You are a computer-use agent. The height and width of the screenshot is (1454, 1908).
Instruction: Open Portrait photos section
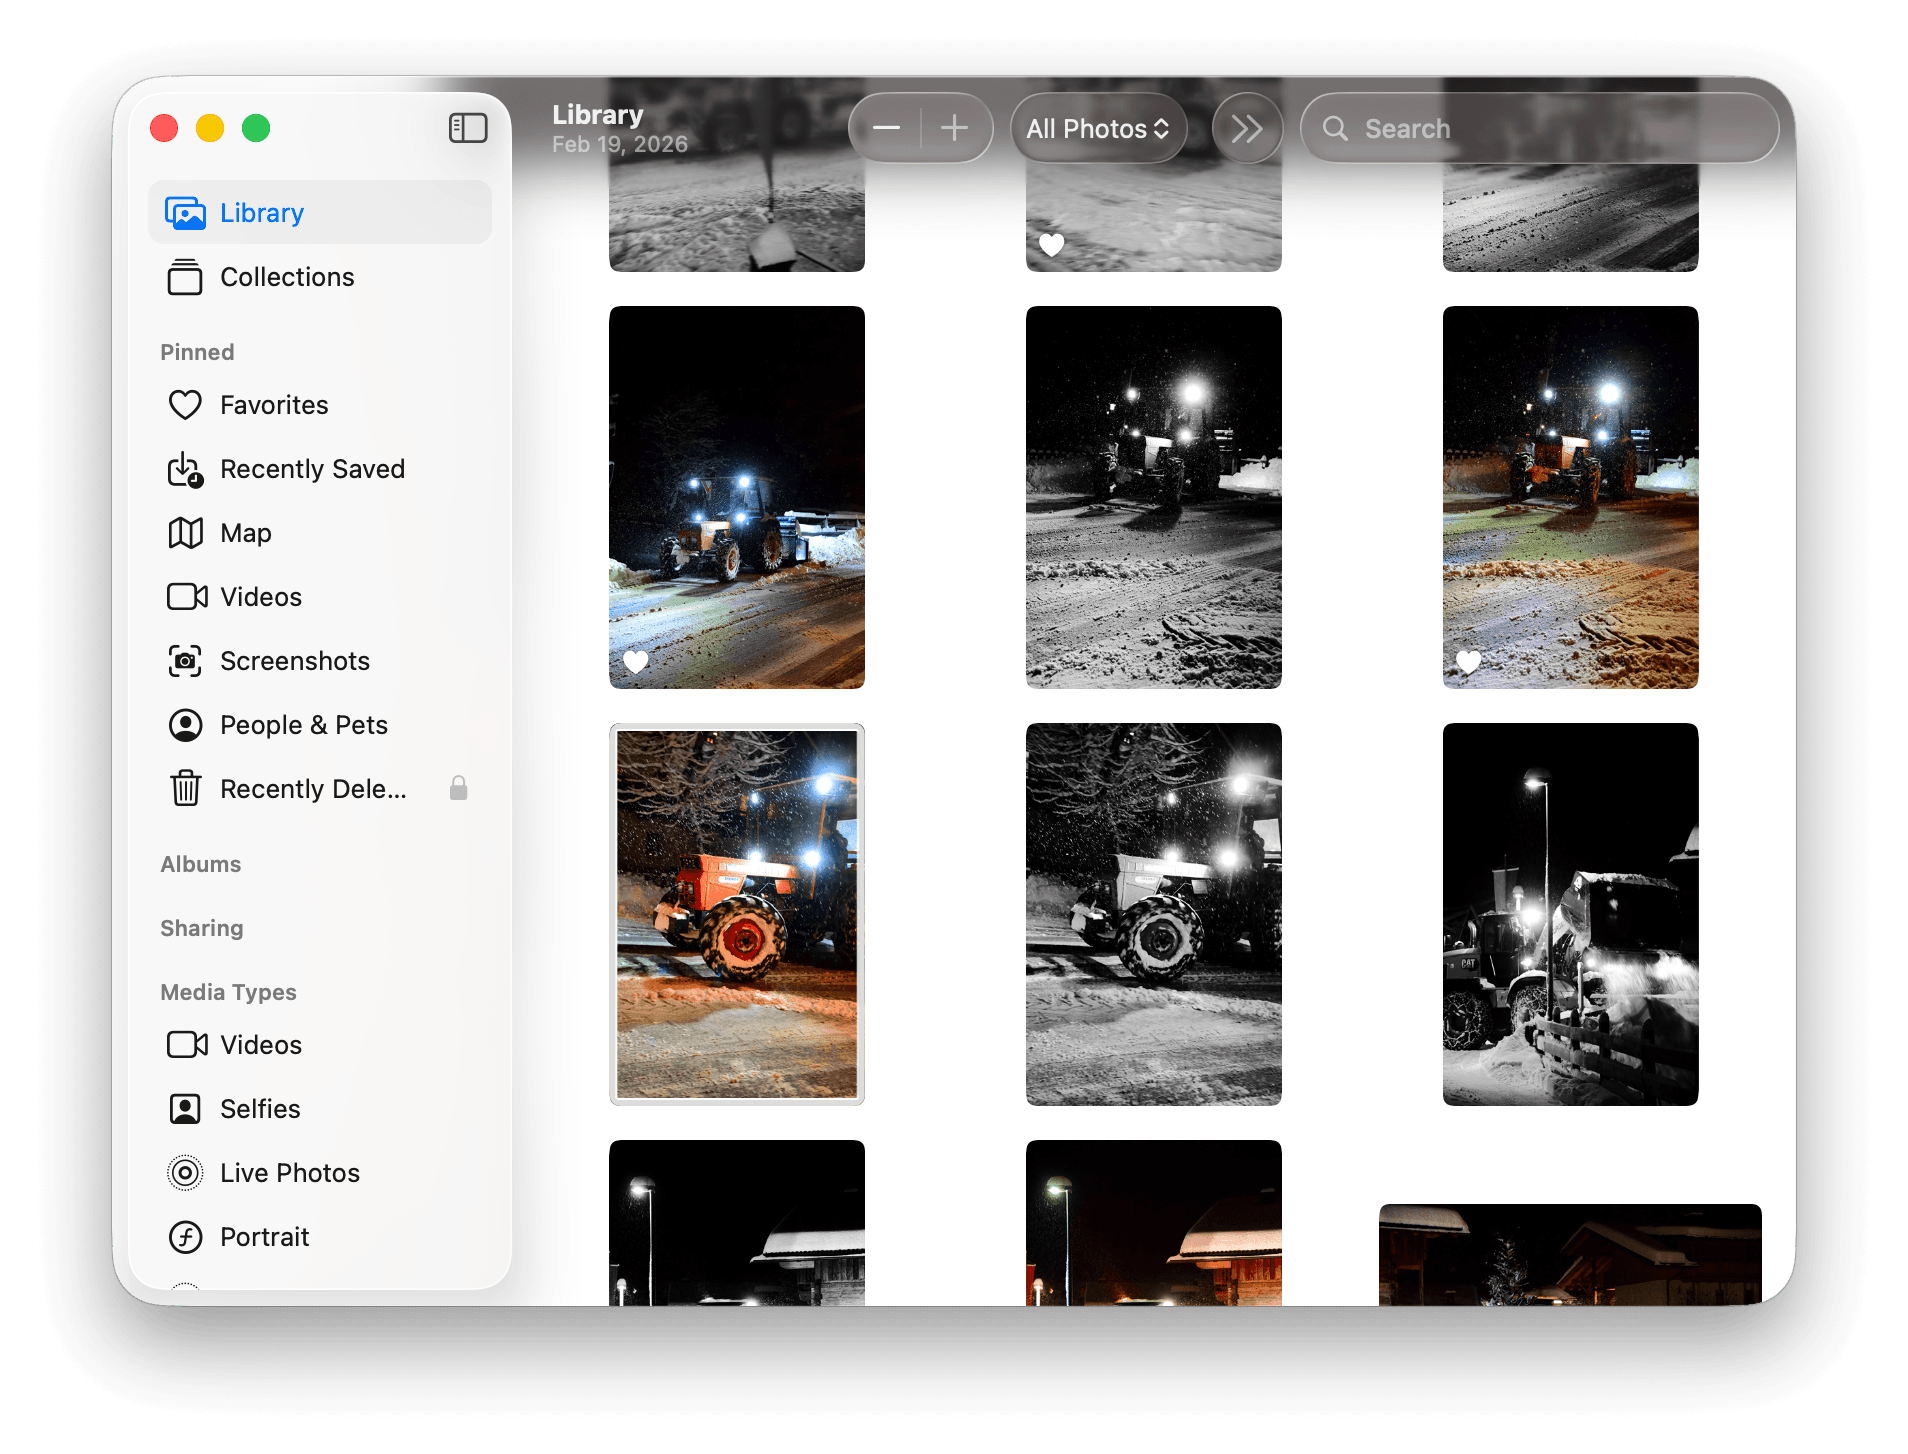tap(264, 1236)
